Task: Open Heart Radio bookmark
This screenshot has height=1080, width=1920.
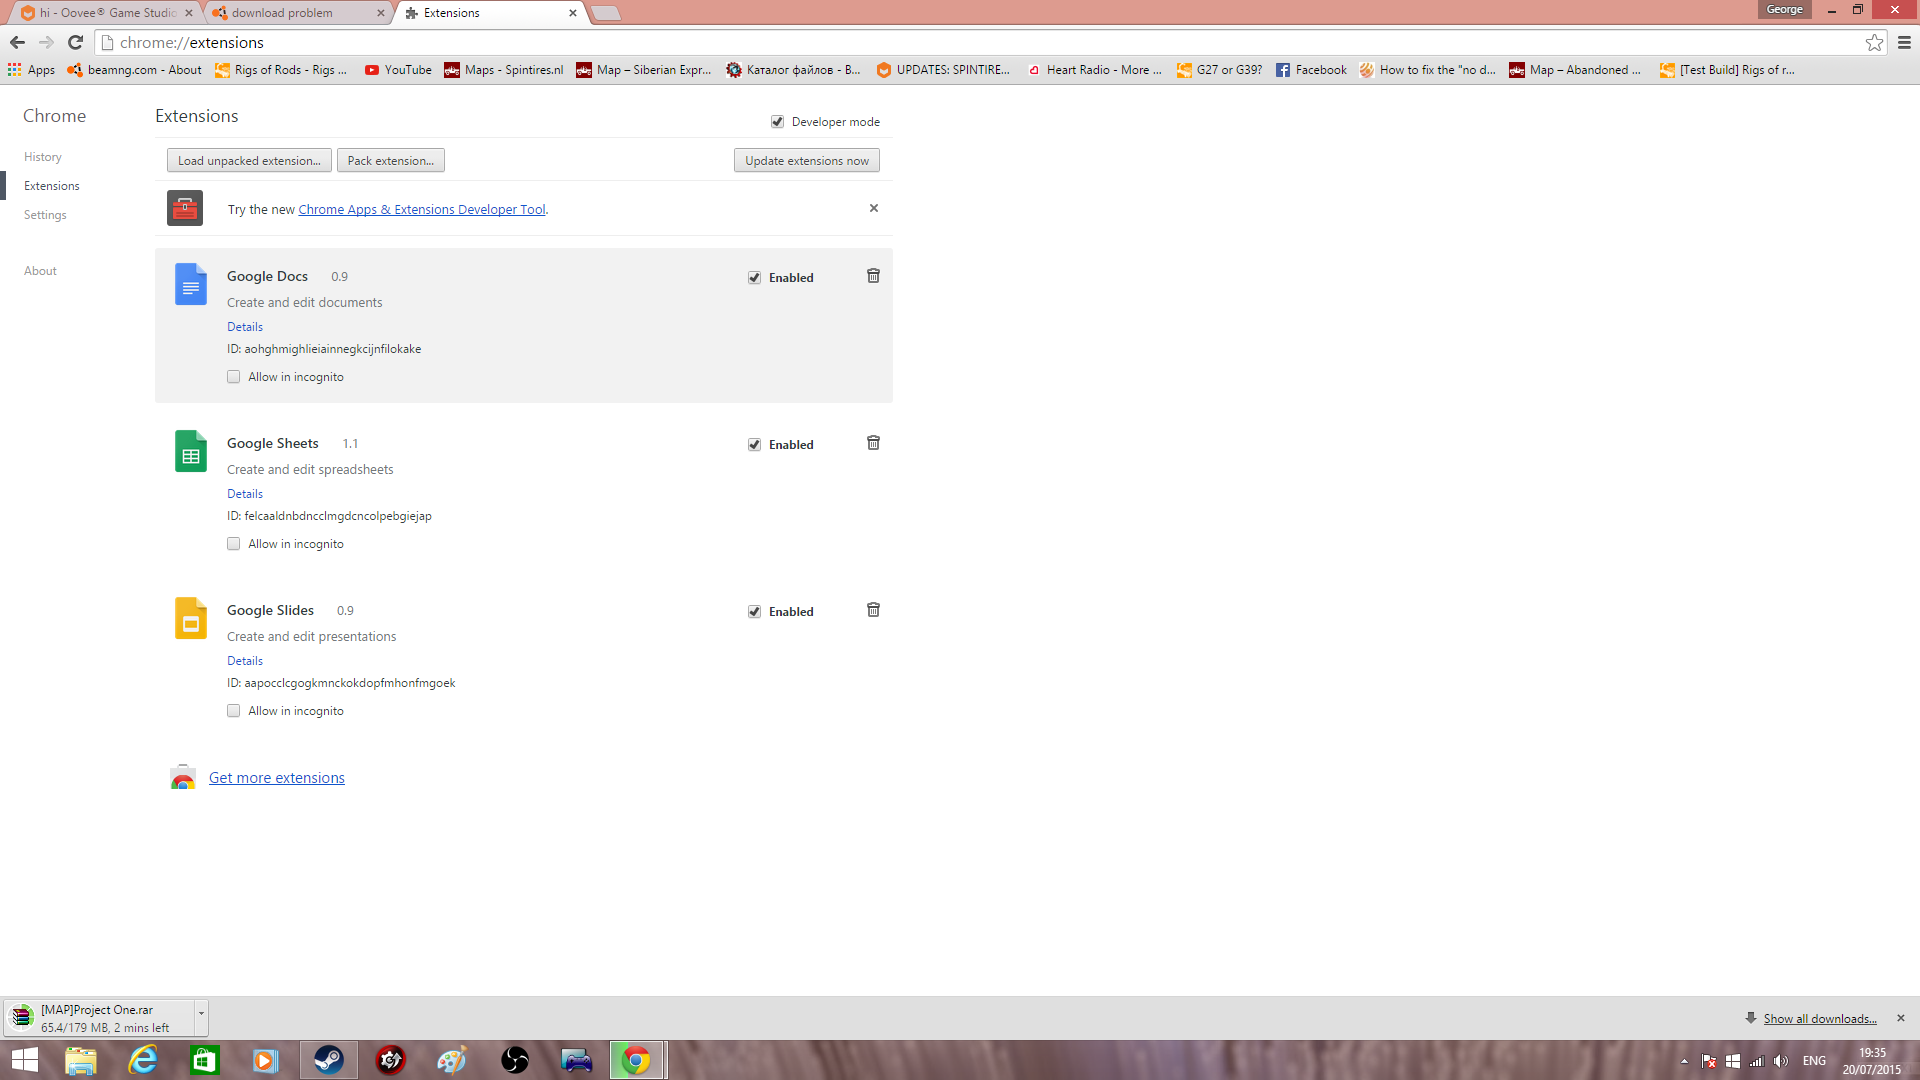Action: coord(1094,70)
